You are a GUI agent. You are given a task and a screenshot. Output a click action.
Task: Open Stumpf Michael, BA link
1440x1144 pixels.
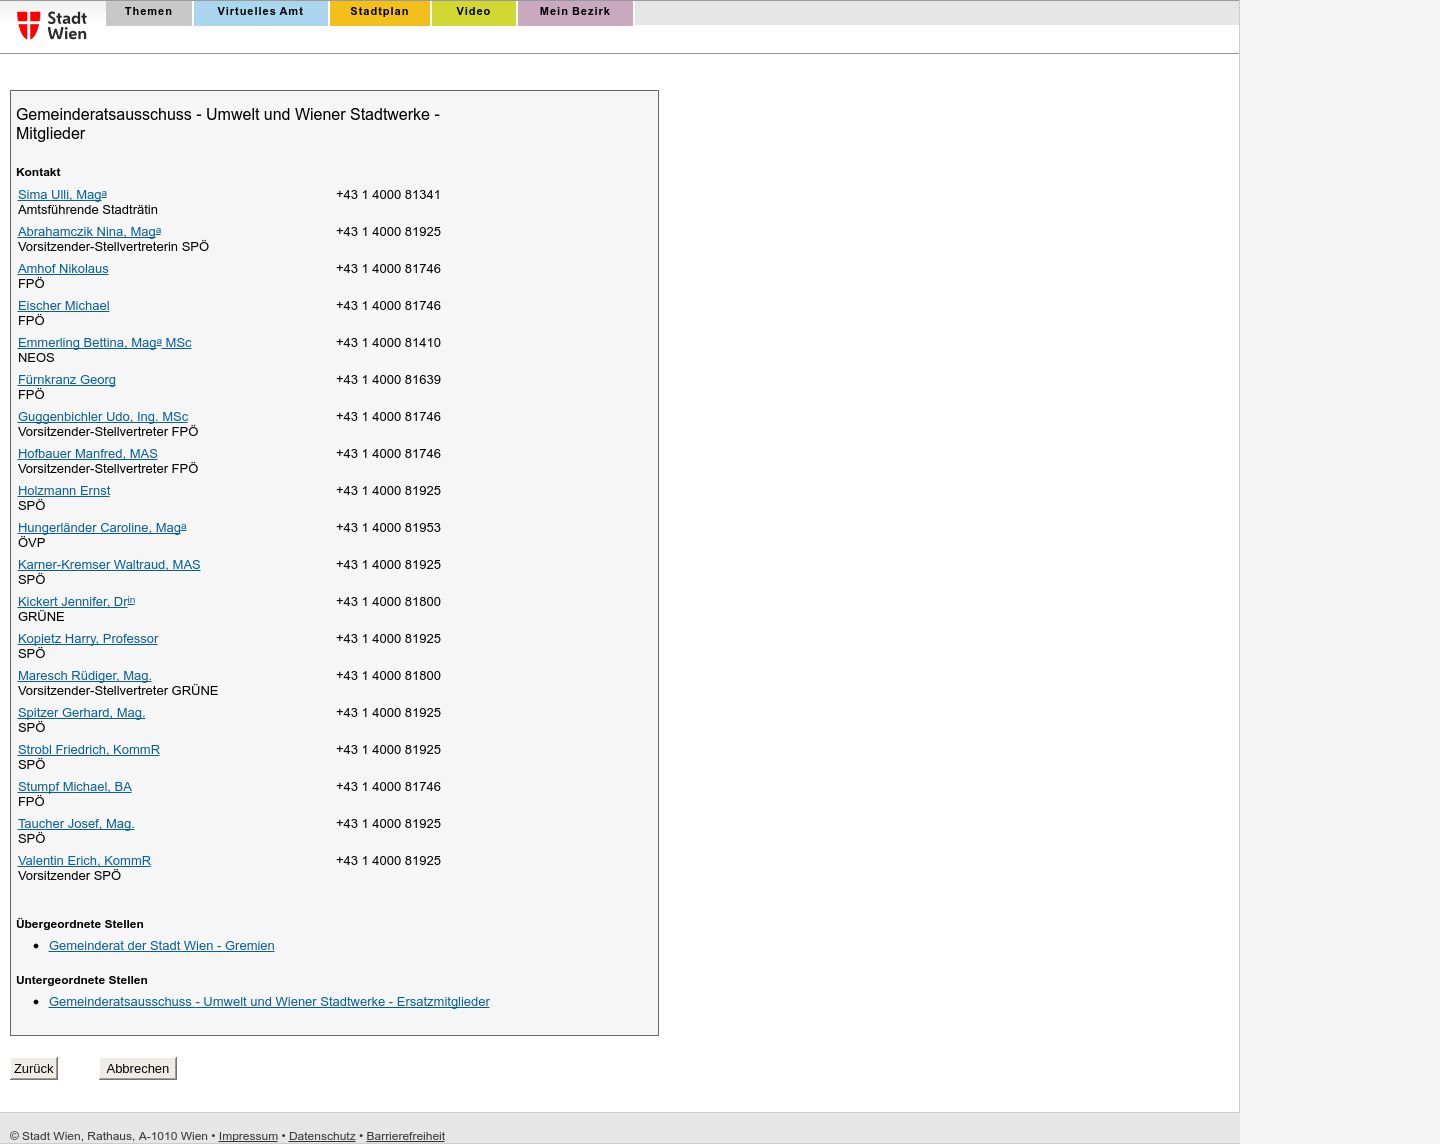tap(75, 787)
